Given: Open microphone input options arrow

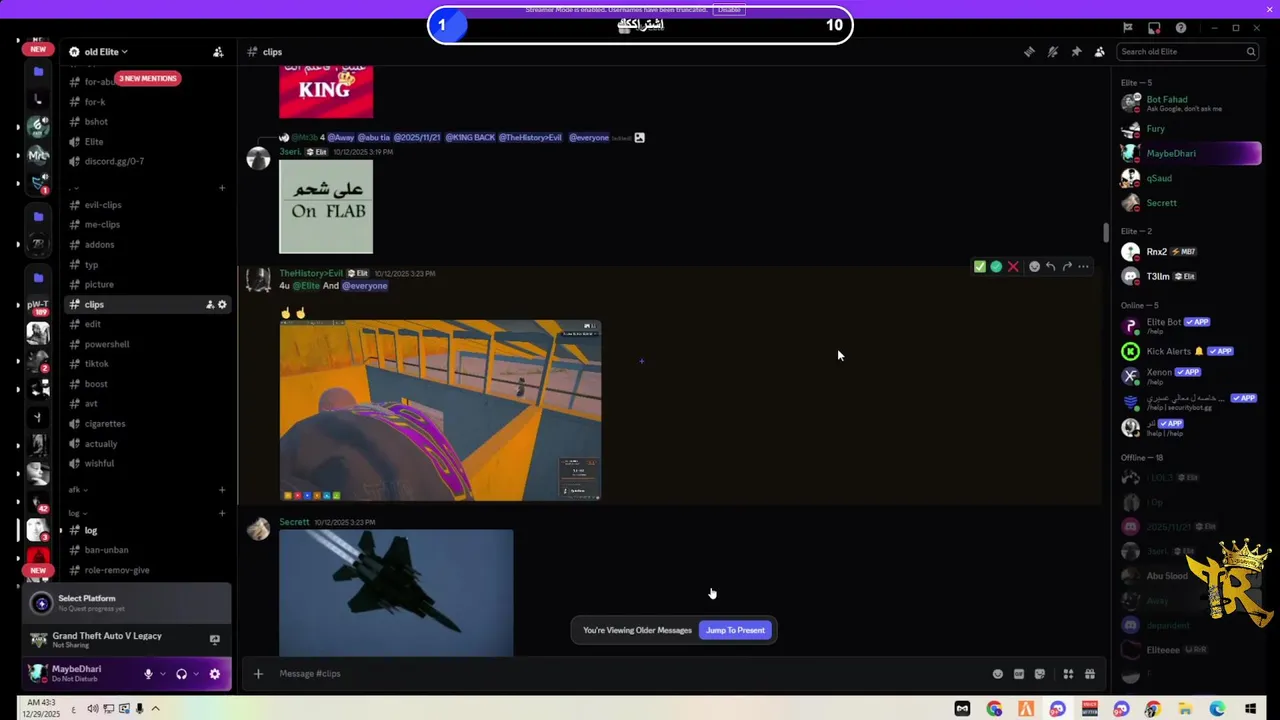Looking at the screenshot, I should [163, 674].
